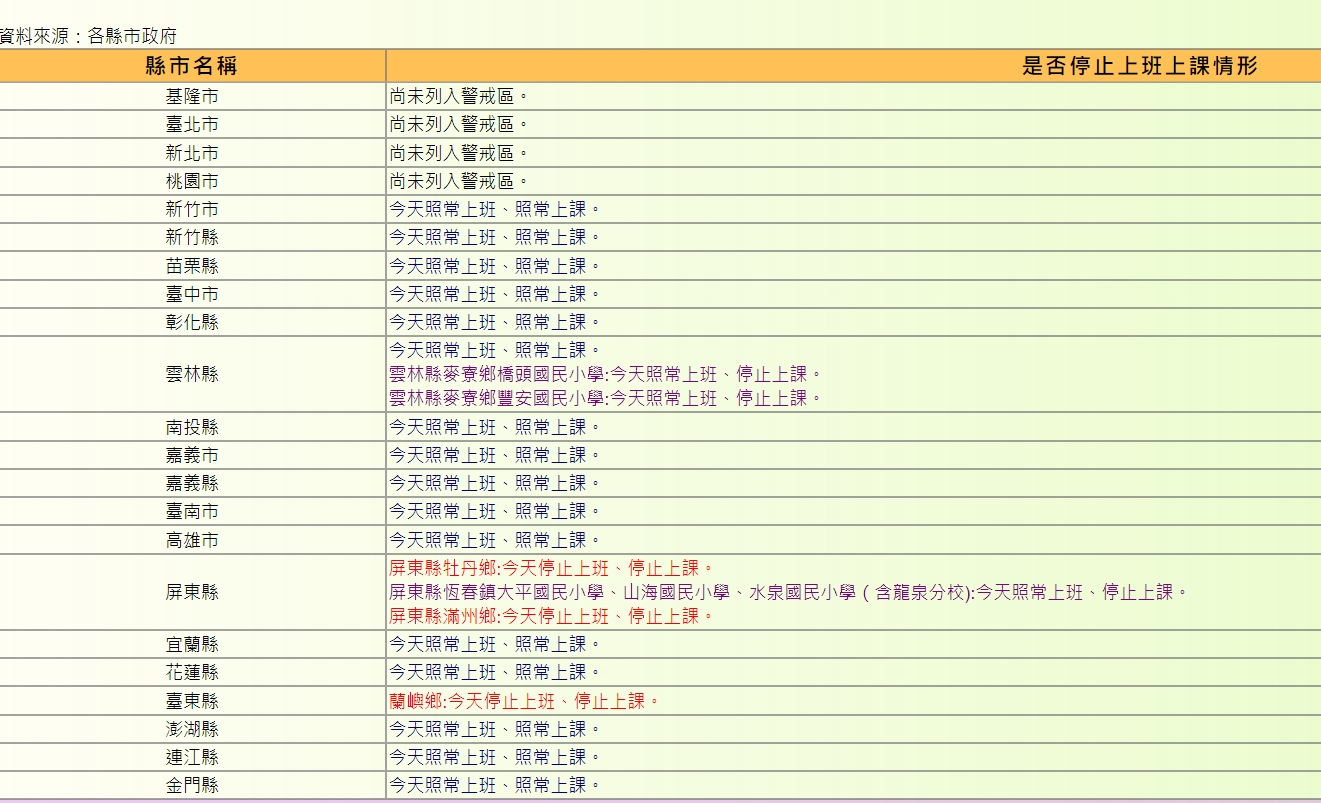Click 今天照常上班、照常上課 status in 臺中市 row

pos(495,294)
